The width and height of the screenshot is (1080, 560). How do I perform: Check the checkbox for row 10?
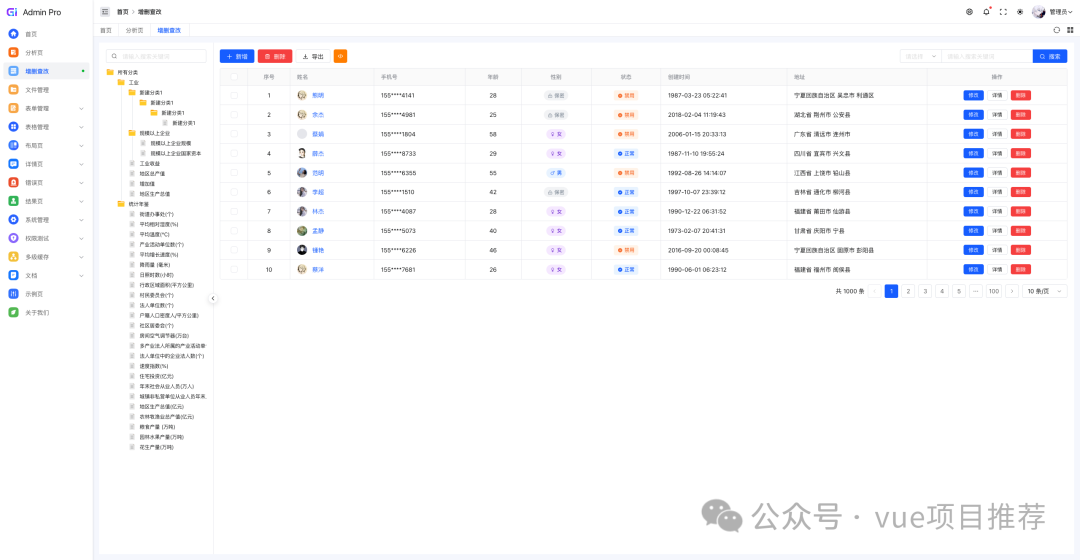tap(234, 269)
